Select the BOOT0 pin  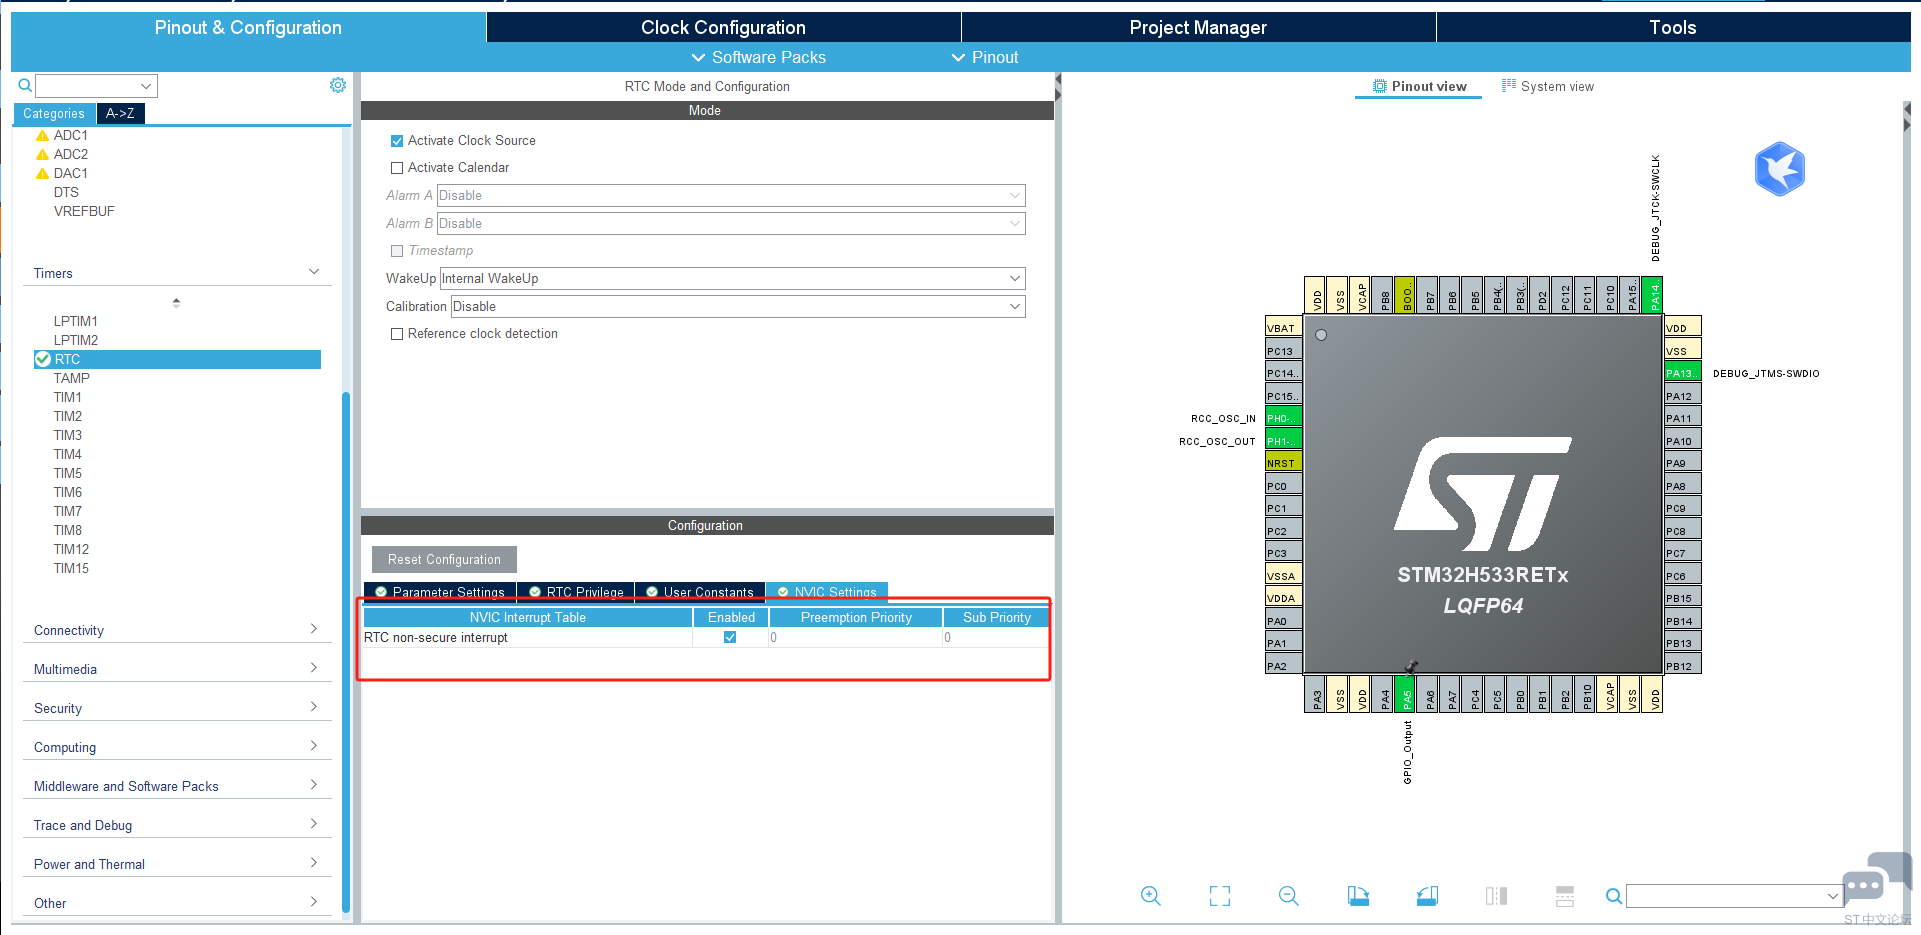pyautogui.click(x=1405, y=295)
